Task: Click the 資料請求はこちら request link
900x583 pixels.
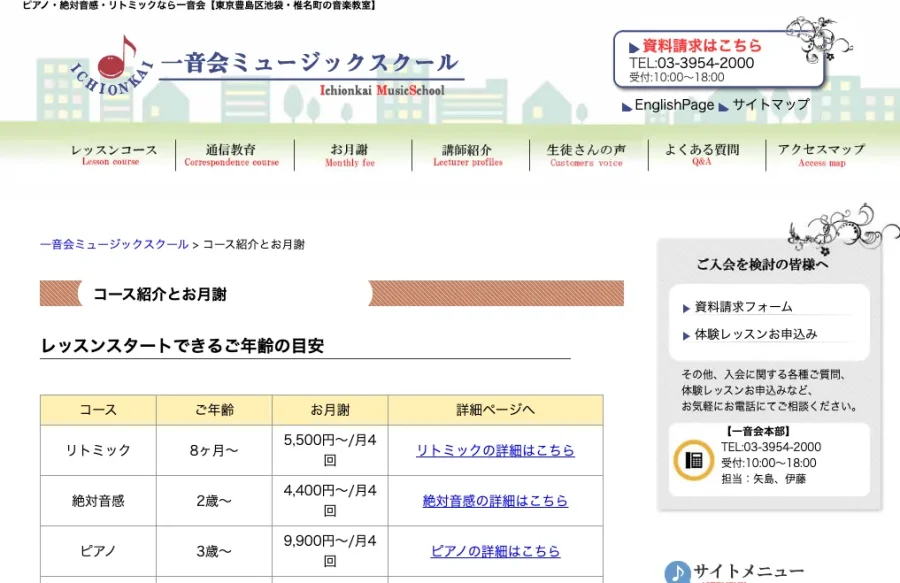Action: pos(702,45)
